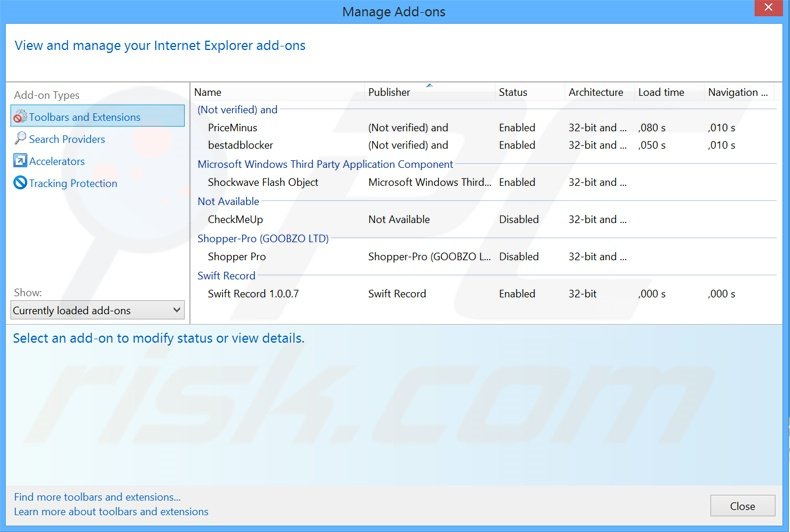The height and width of the screenshot is (532, 790).
Task: Close the Manage Add-ons window
Action: click(x=768, y=8)
